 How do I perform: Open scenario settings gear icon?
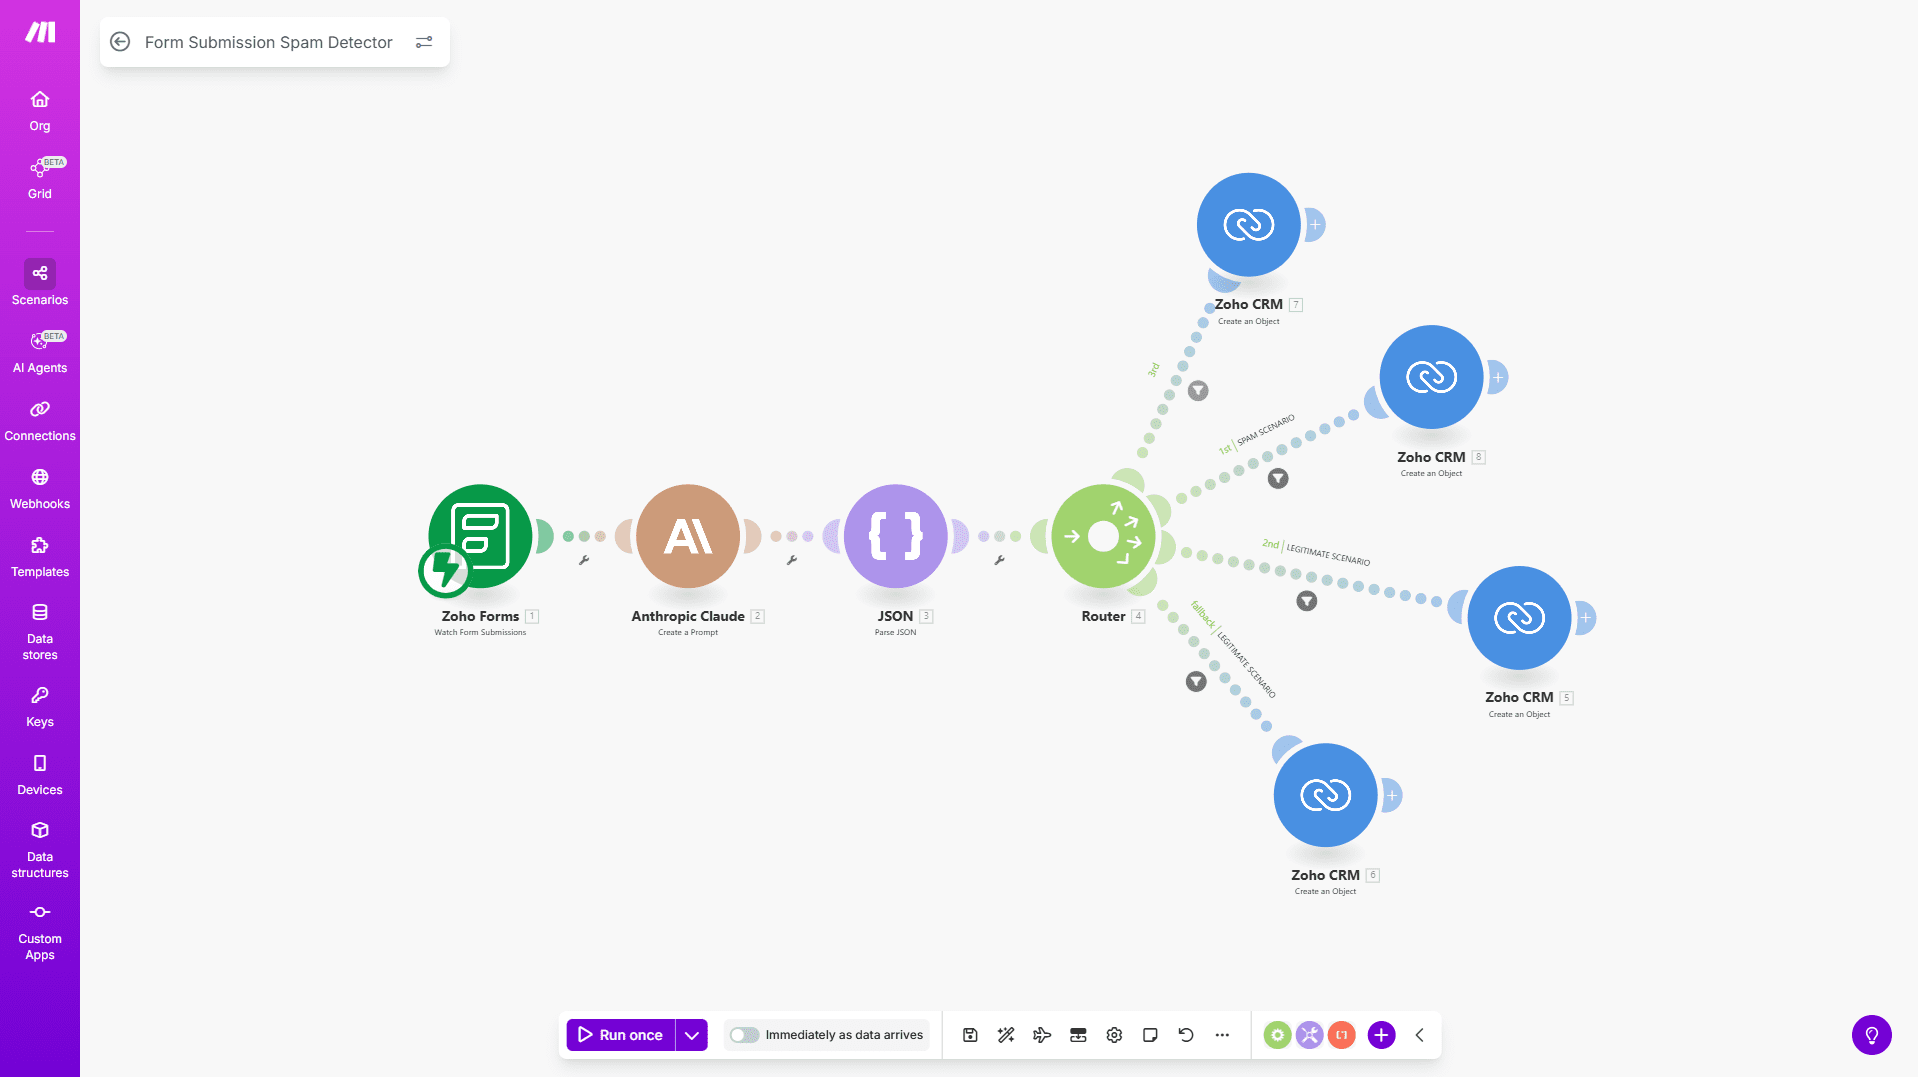click(x=1114, y=1035)
